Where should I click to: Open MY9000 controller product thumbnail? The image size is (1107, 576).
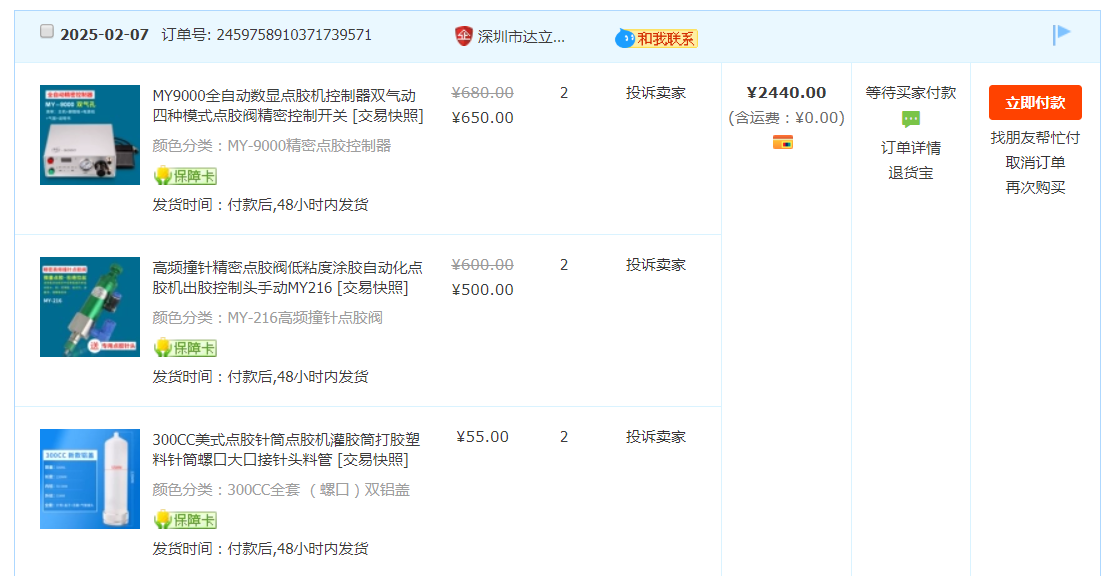[x=90, y=135]
